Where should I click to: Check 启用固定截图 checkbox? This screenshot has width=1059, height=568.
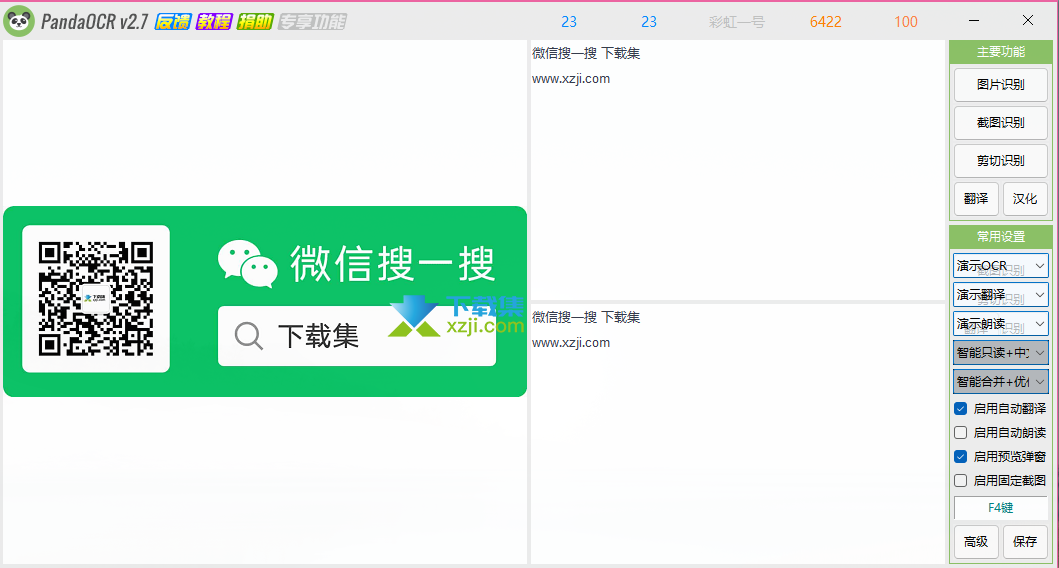[x=960, y=480]
